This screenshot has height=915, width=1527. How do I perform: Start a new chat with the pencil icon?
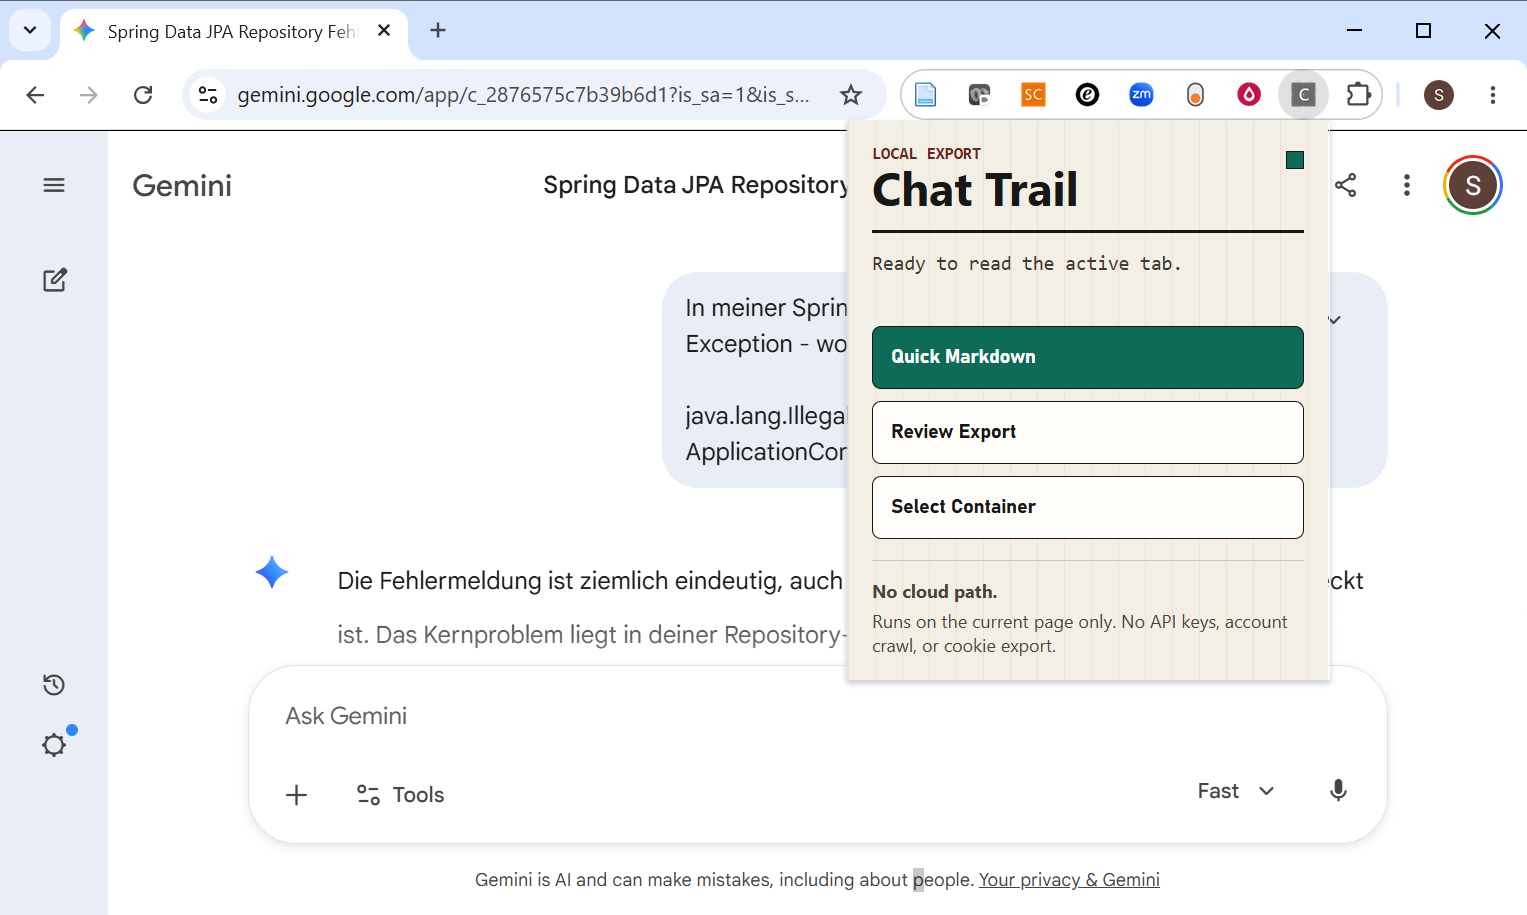click(55, 280)
